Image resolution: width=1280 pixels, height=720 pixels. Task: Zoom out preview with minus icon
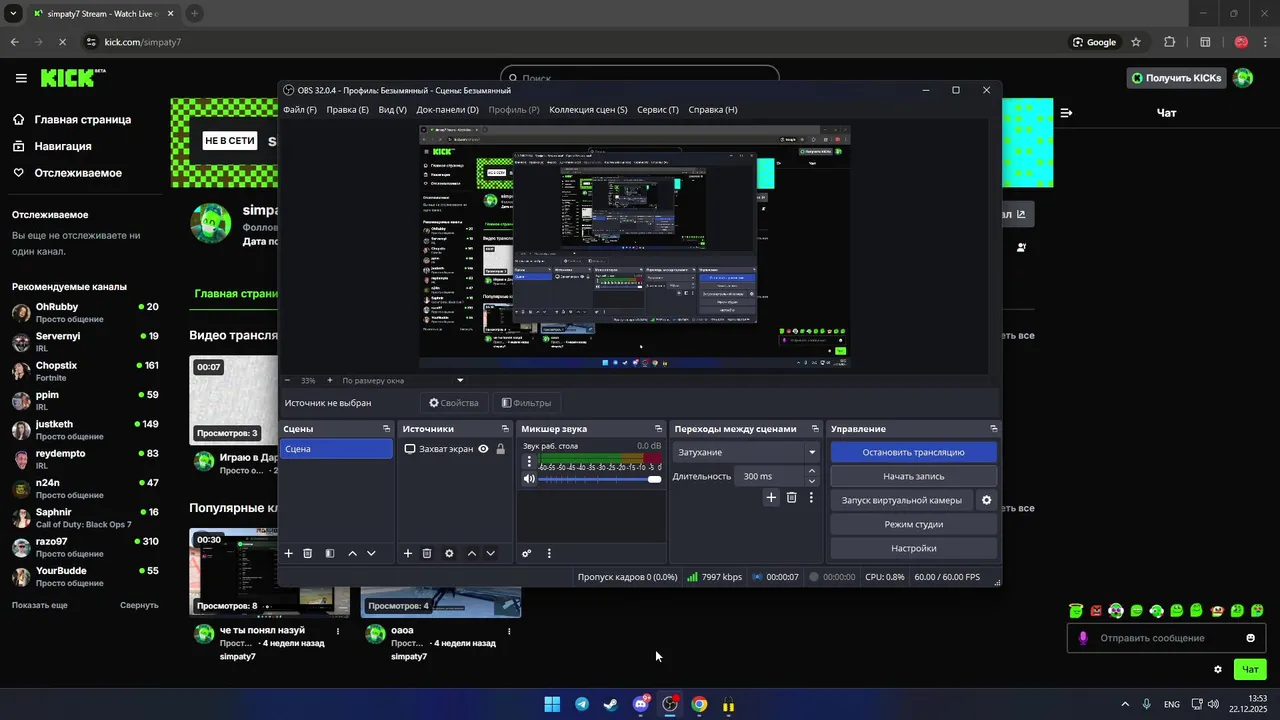[x=288, y=380]
